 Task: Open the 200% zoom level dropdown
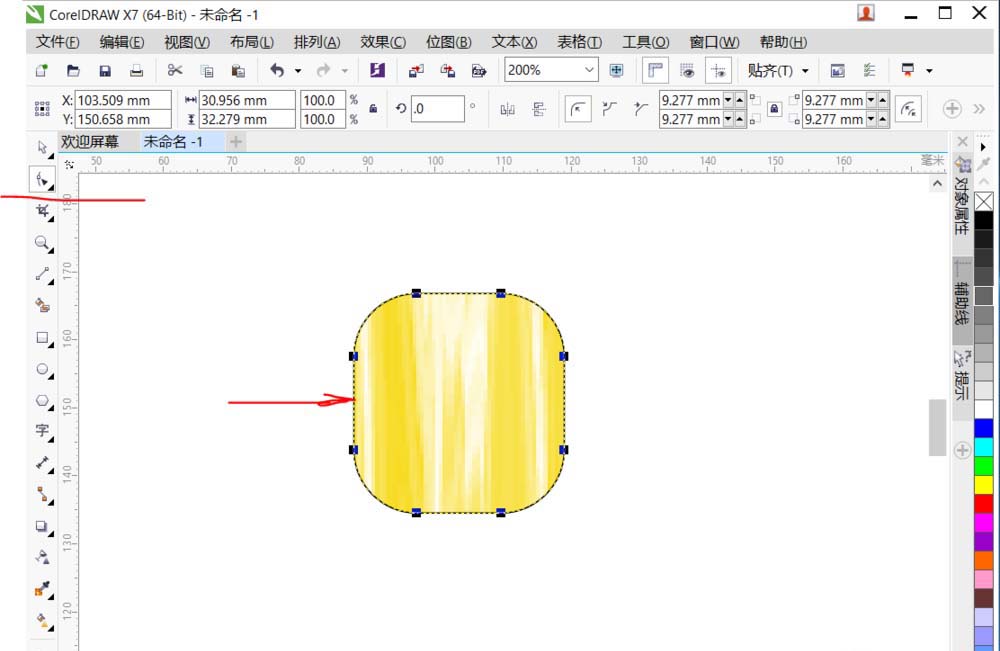coord(589,70)
